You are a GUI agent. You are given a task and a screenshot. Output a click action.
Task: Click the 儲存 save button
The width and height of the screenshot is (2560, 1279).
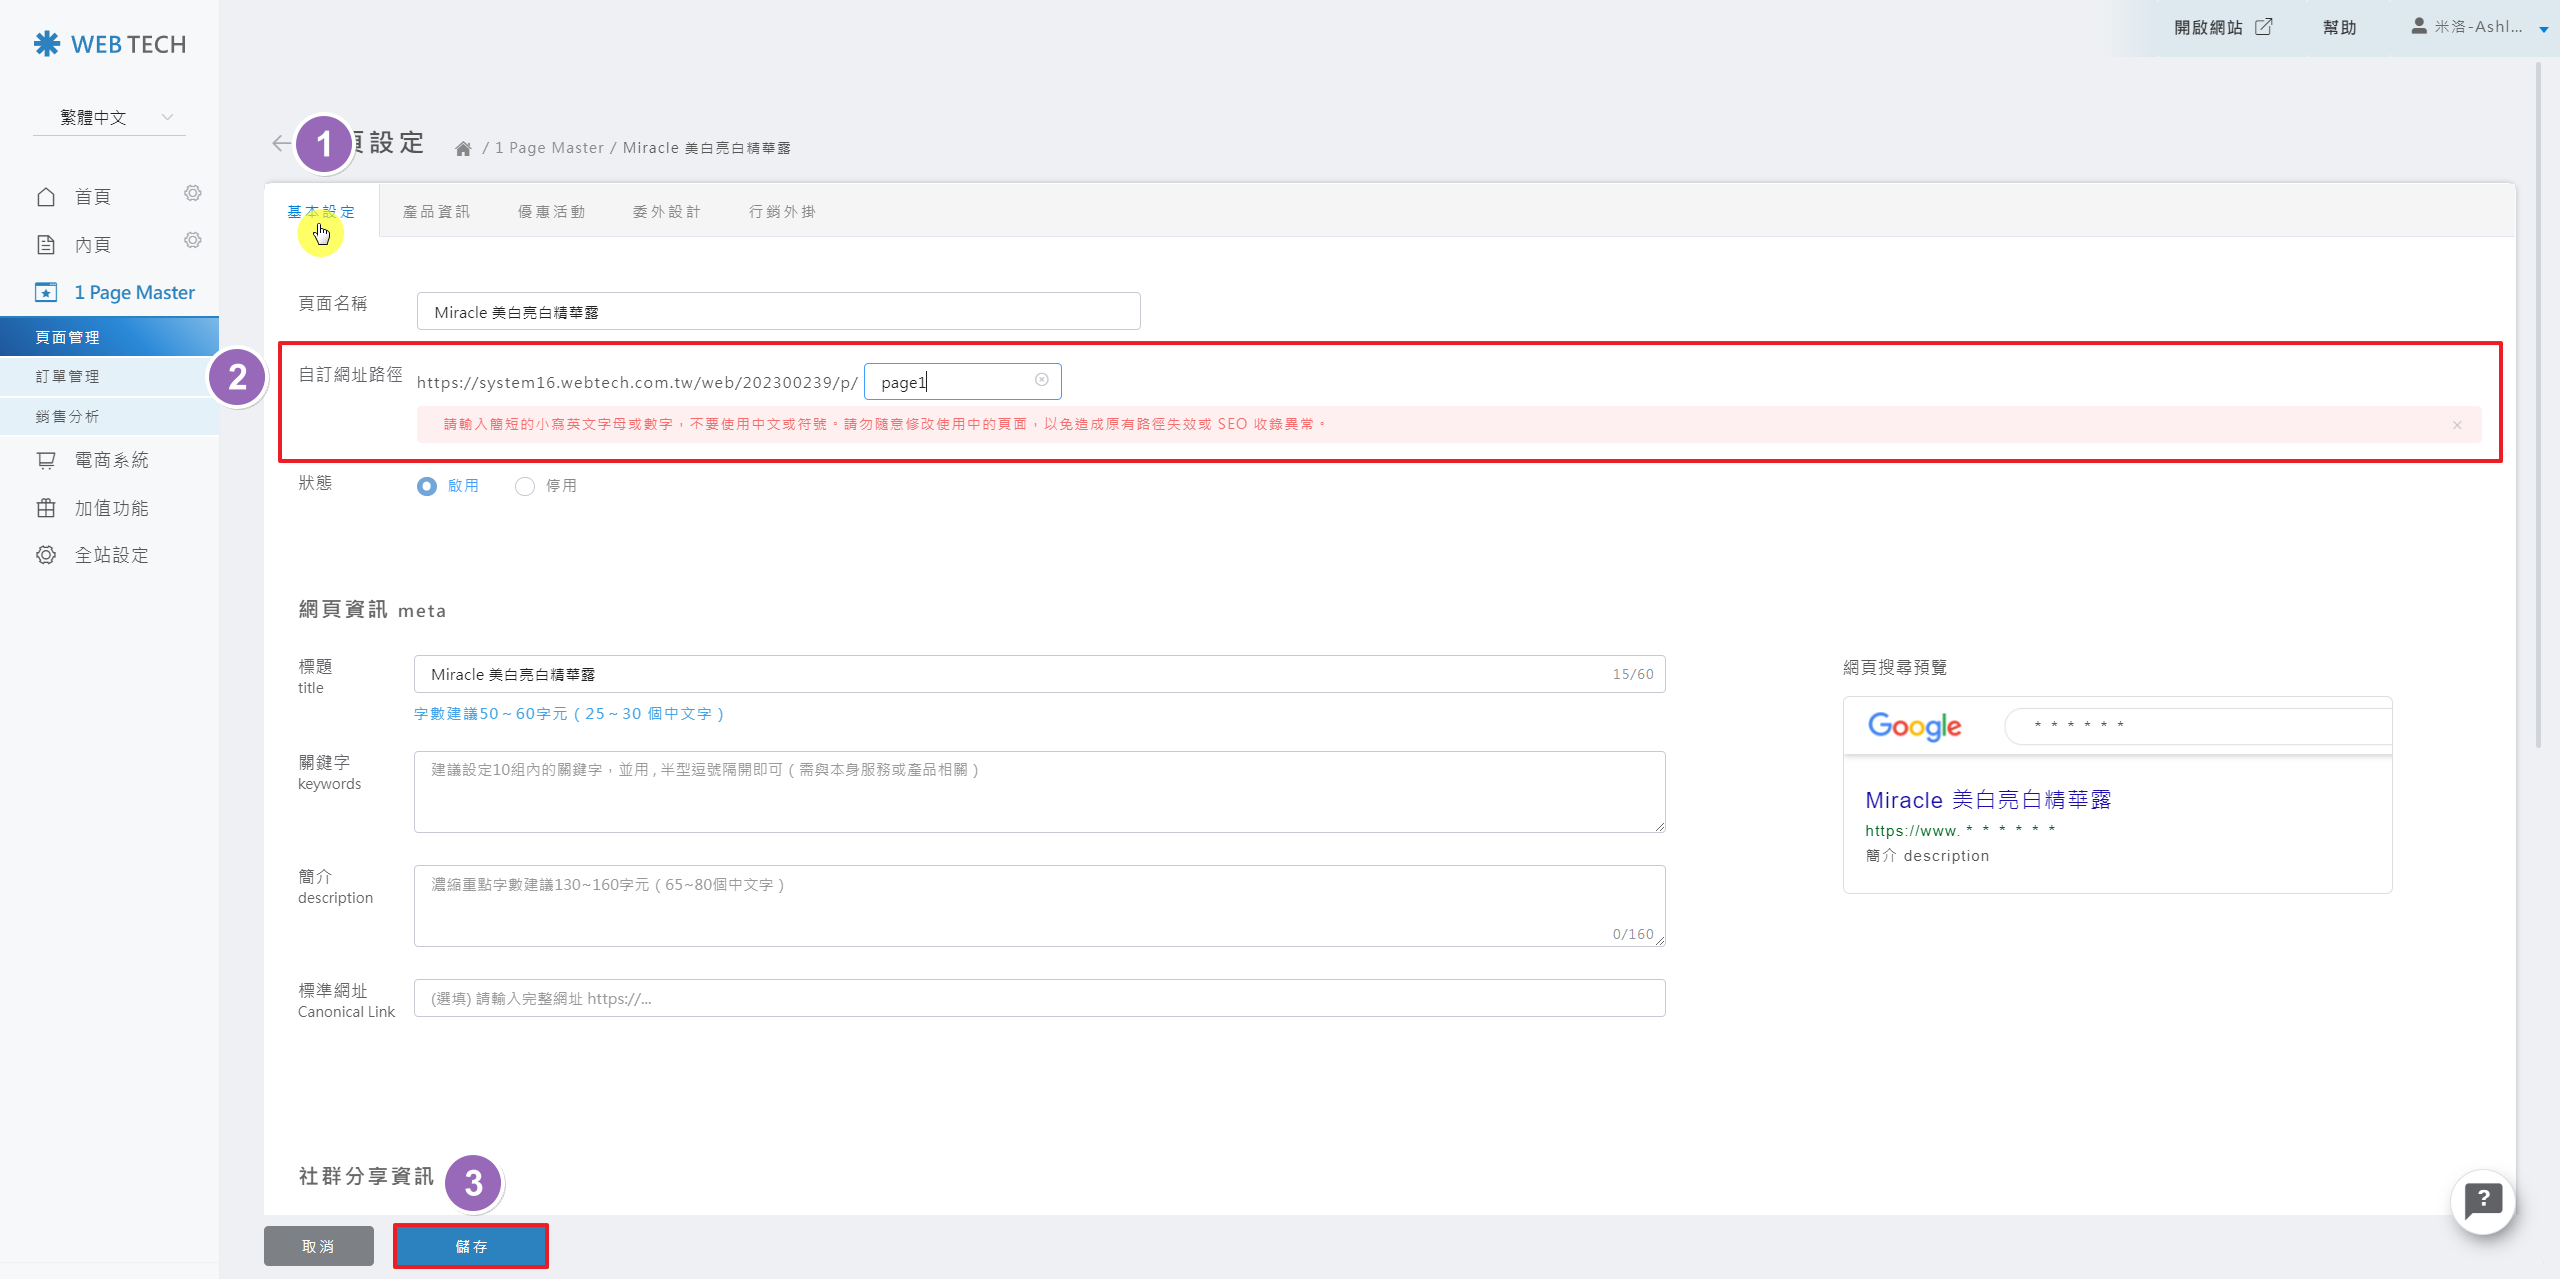pyautogui.click(x=471, y=1247)
